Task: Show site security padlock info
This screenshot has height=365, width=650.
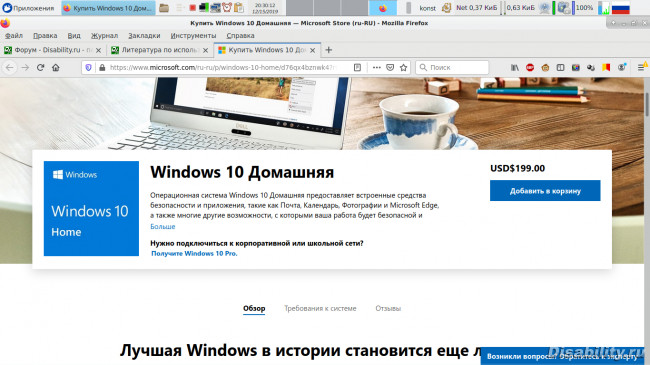Action: [x=102, y=67]
